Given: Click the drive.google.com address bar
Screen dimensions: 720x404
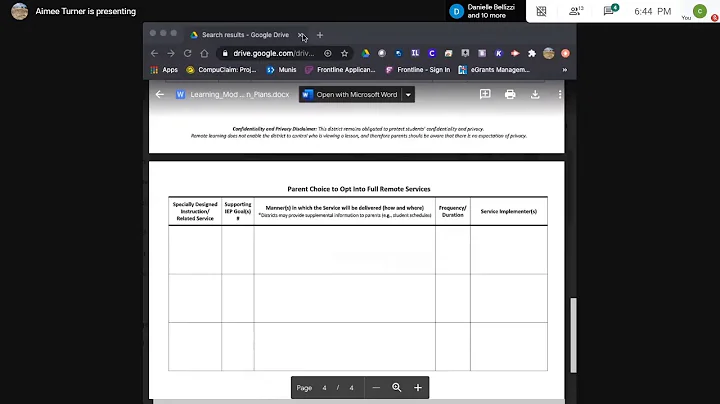Looking at the screenshot, I should [x=273, y=53].
